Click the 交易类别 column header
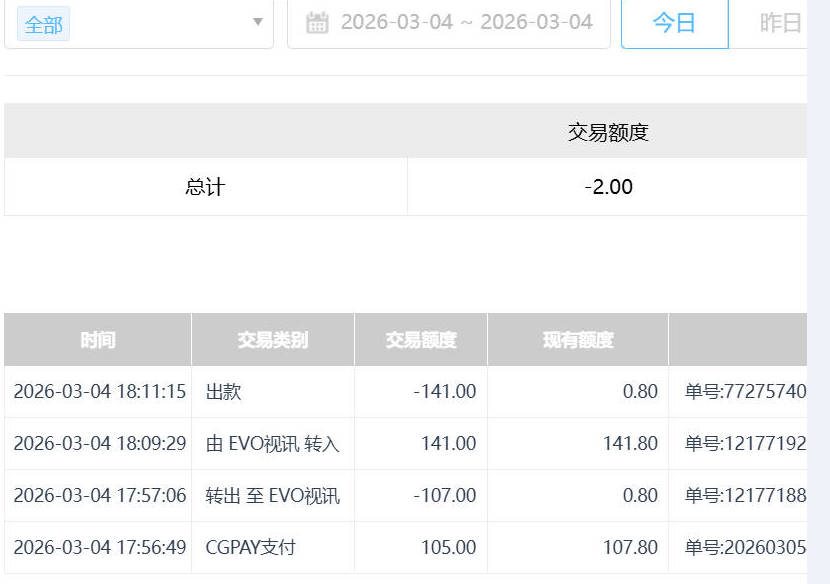The width and height of the screenshot is (830, 584). (x=273, y=340)
